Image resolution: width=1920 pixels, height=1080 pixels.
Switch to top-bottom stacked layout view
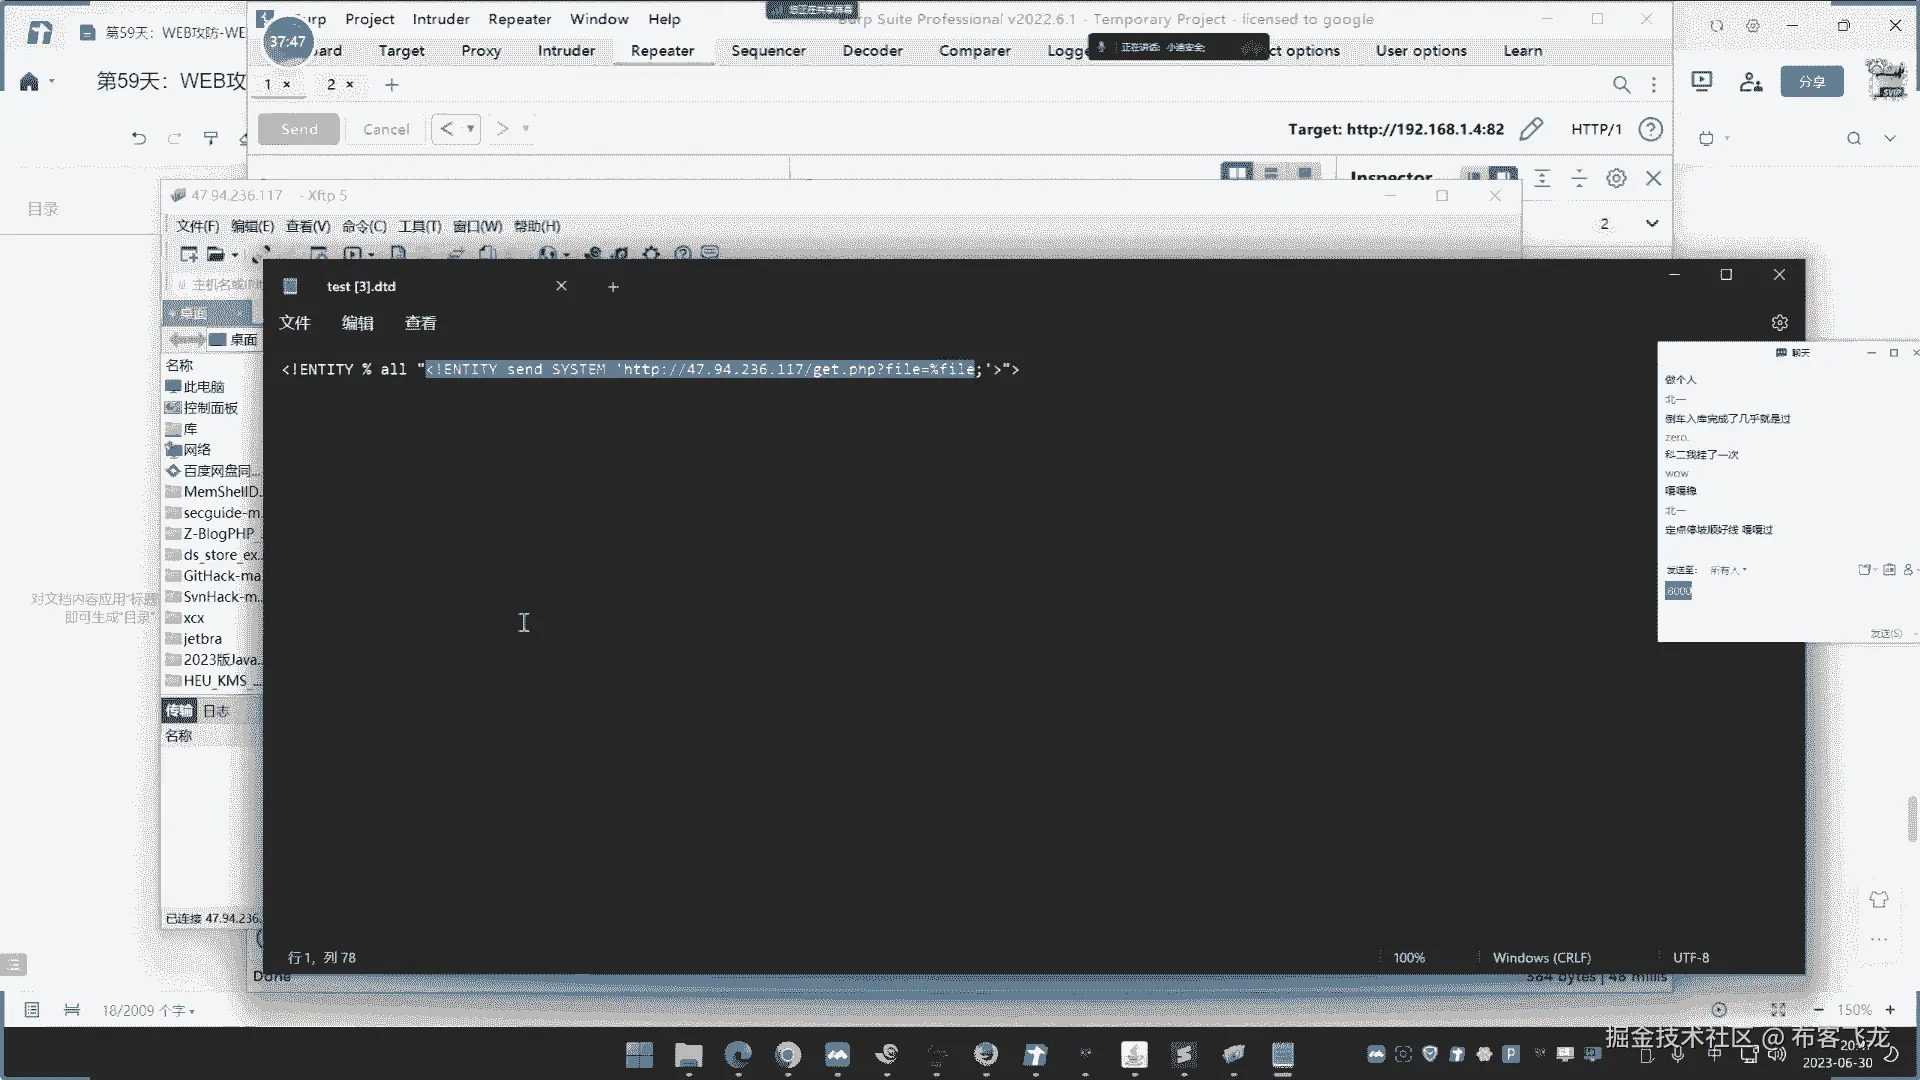[x=1271, y=172]
